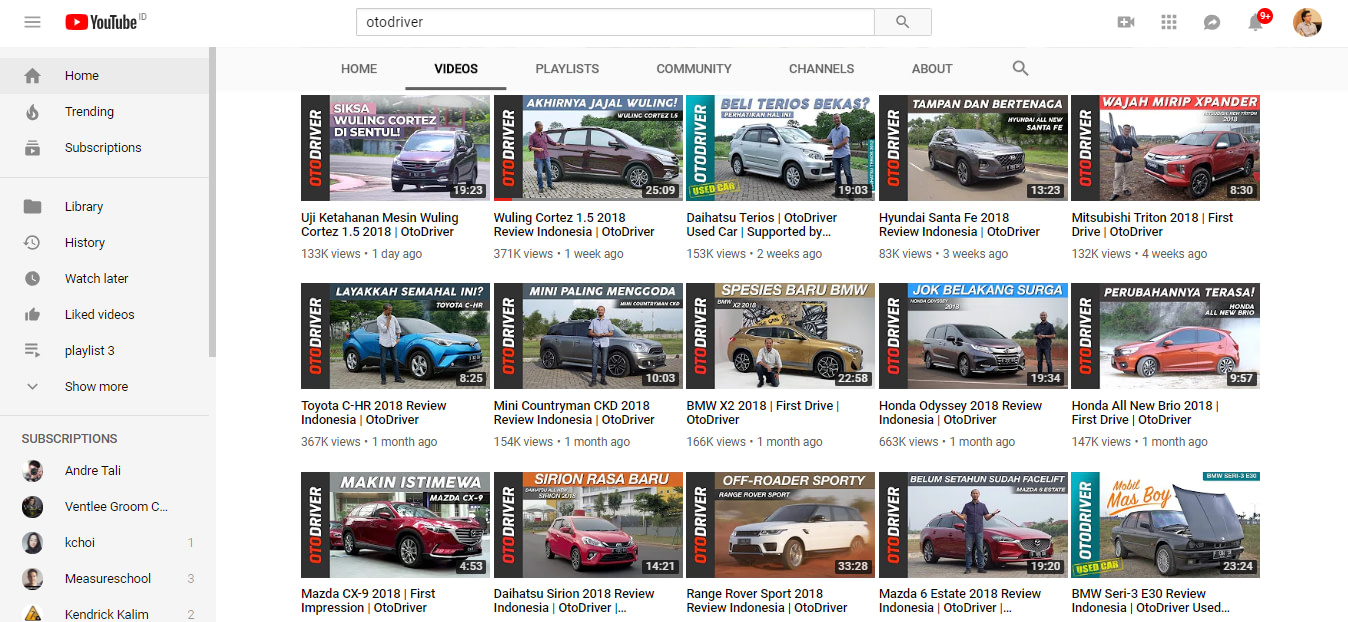Click title Mitsubishi Triton 2018 First Drive

point(1153,225)
